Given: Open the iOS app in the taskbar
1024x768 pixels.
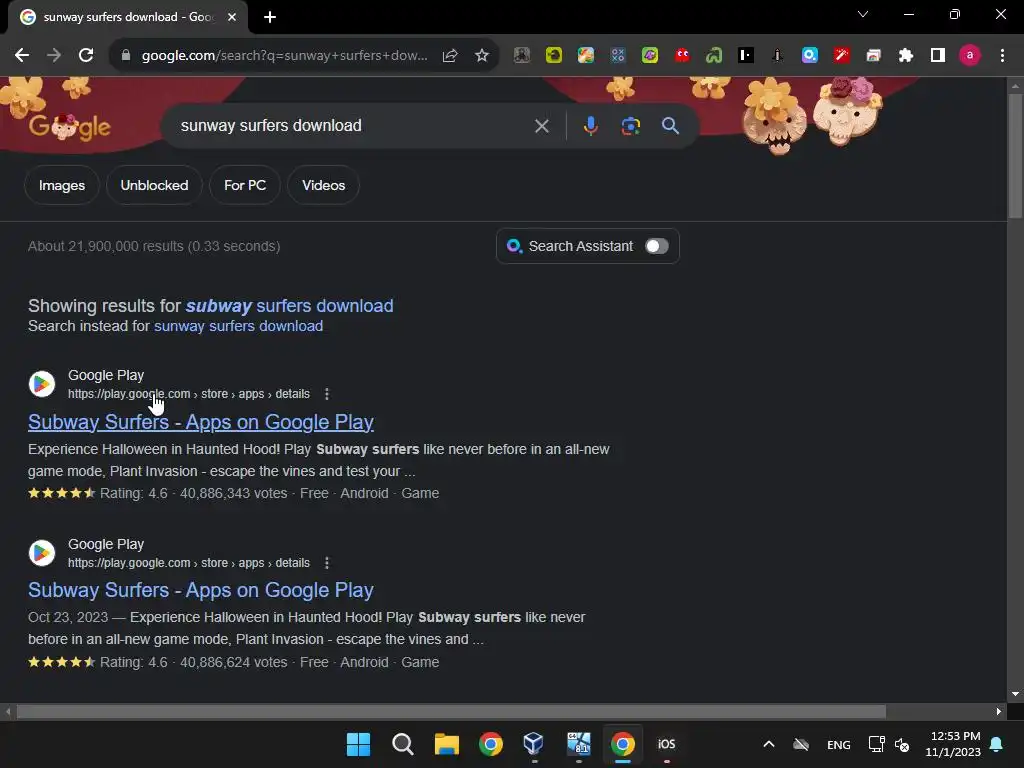Looking at the screenshot, I should pos(666,744).
